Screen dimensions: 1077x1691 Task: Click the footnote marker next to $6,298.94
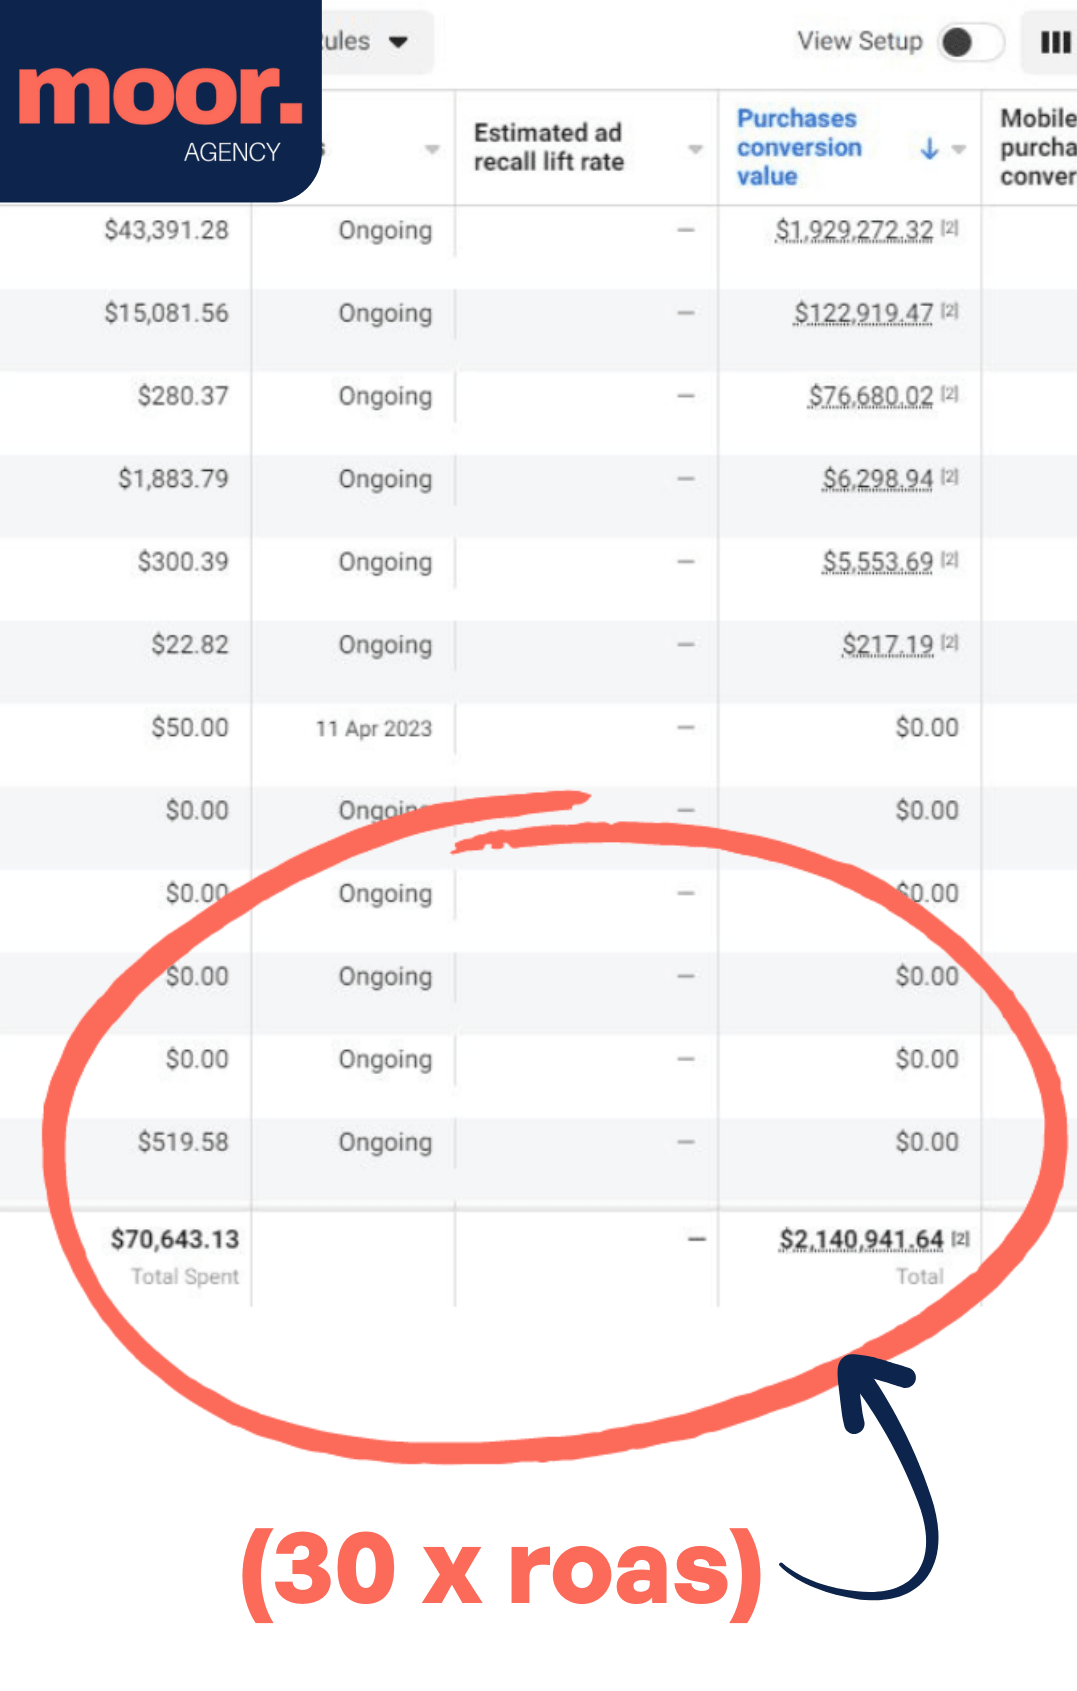950,477
